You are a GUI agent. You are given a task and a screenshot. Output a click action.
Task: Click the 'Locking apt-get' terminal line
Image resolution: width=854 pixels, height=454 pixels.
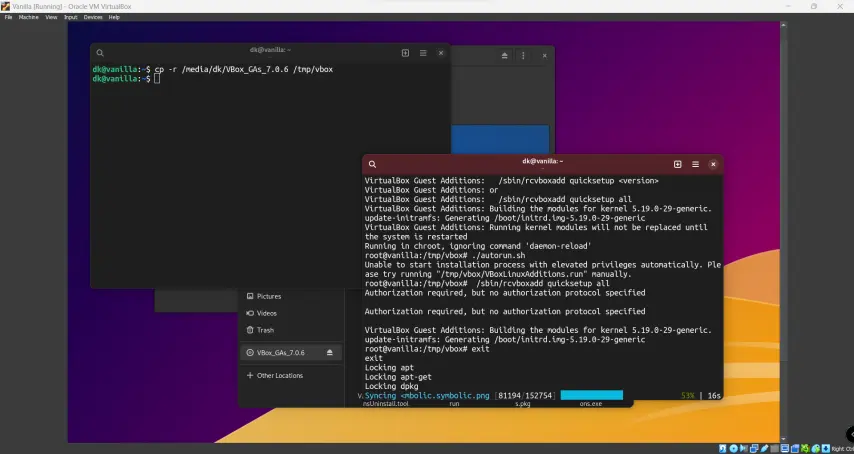[x=398, y=377]
